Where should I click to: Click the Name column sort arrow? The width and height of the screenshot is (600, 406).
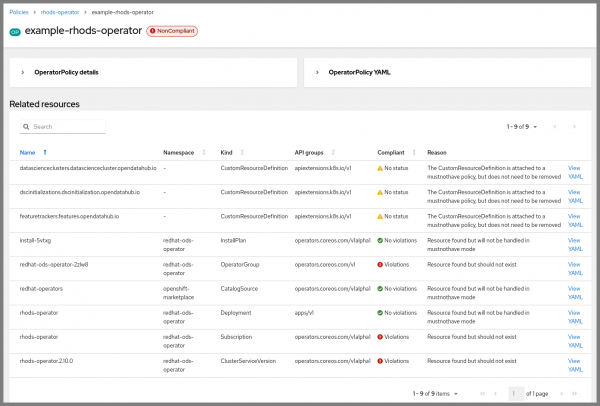(44, 152)
